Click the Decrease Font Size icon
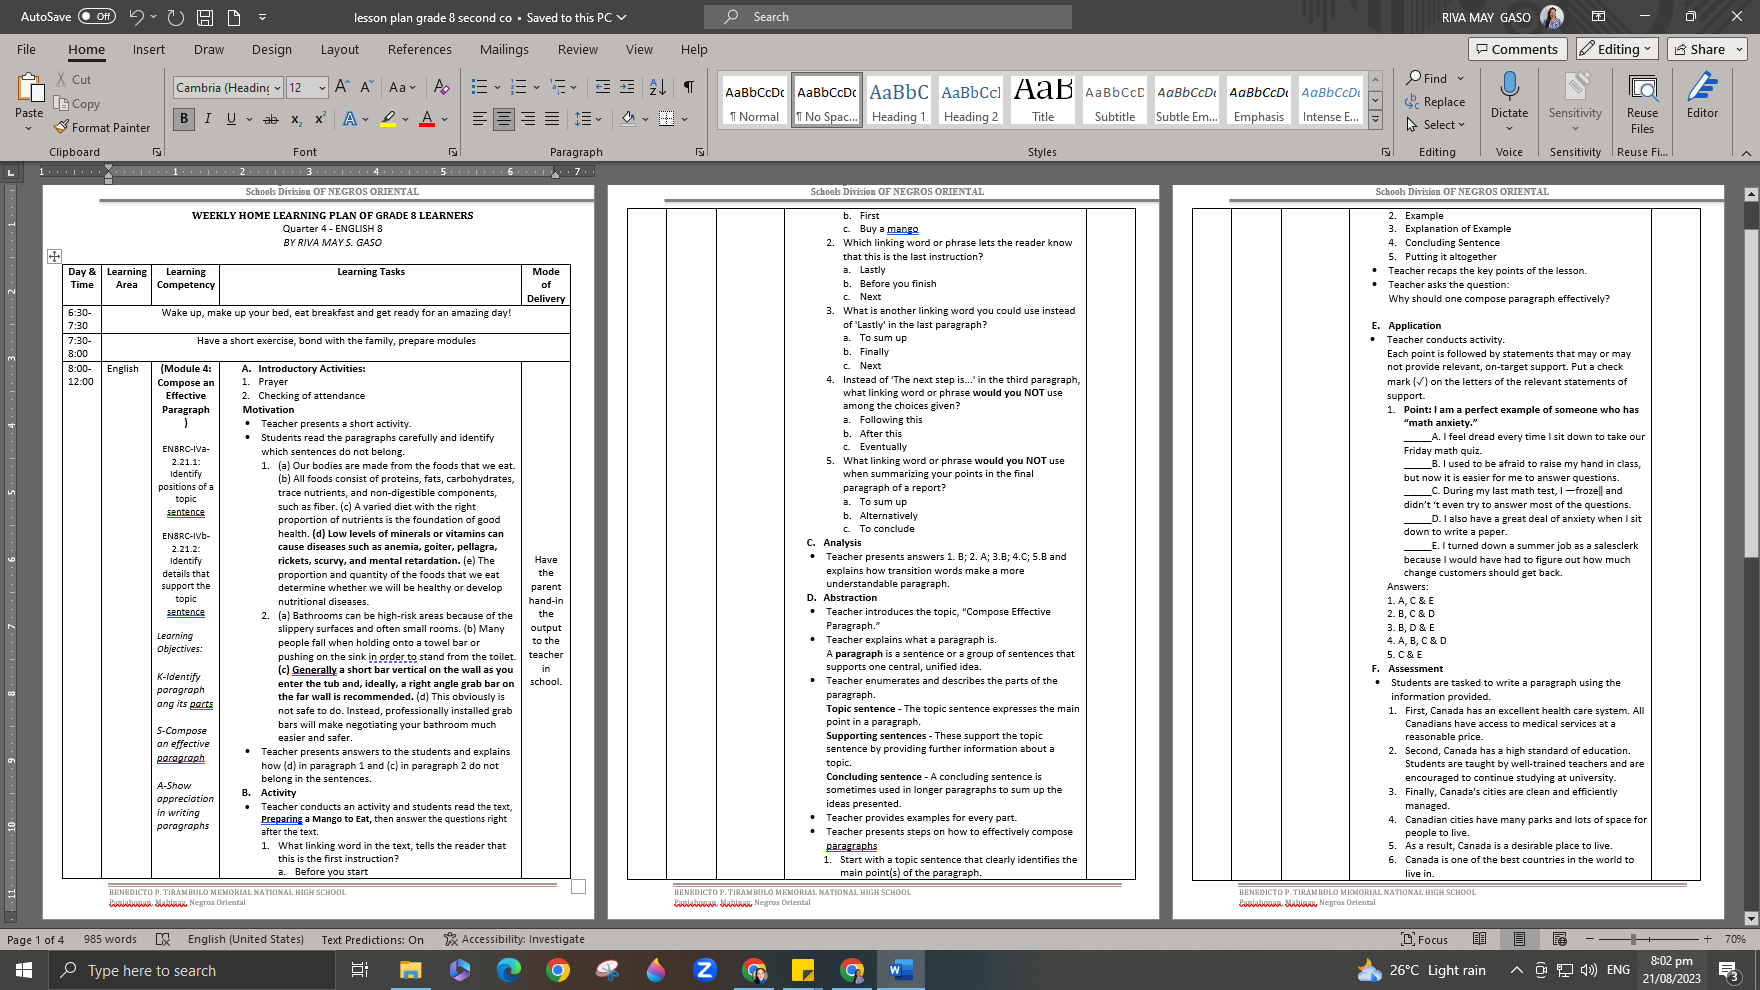The height and width of the screenshot is (990, 1760). tap(366, 87)
